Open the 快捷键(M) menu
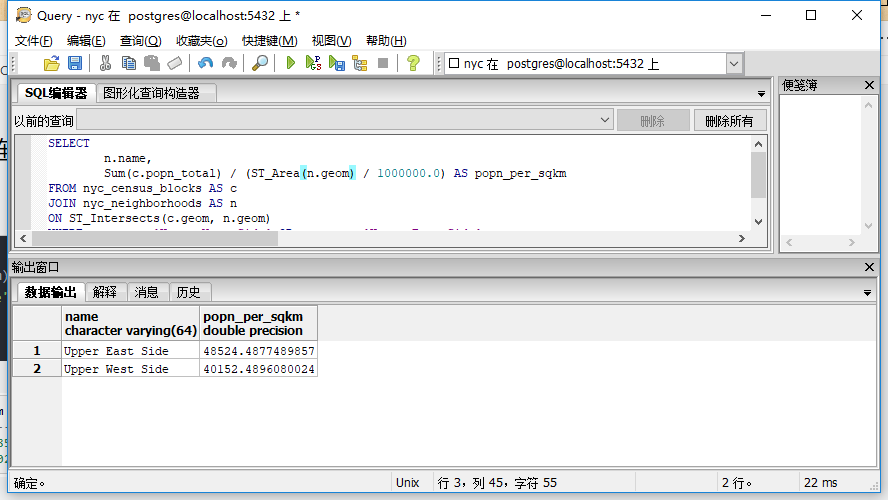The width and height of the screenshot is (888, 500). tap(270, 41)
